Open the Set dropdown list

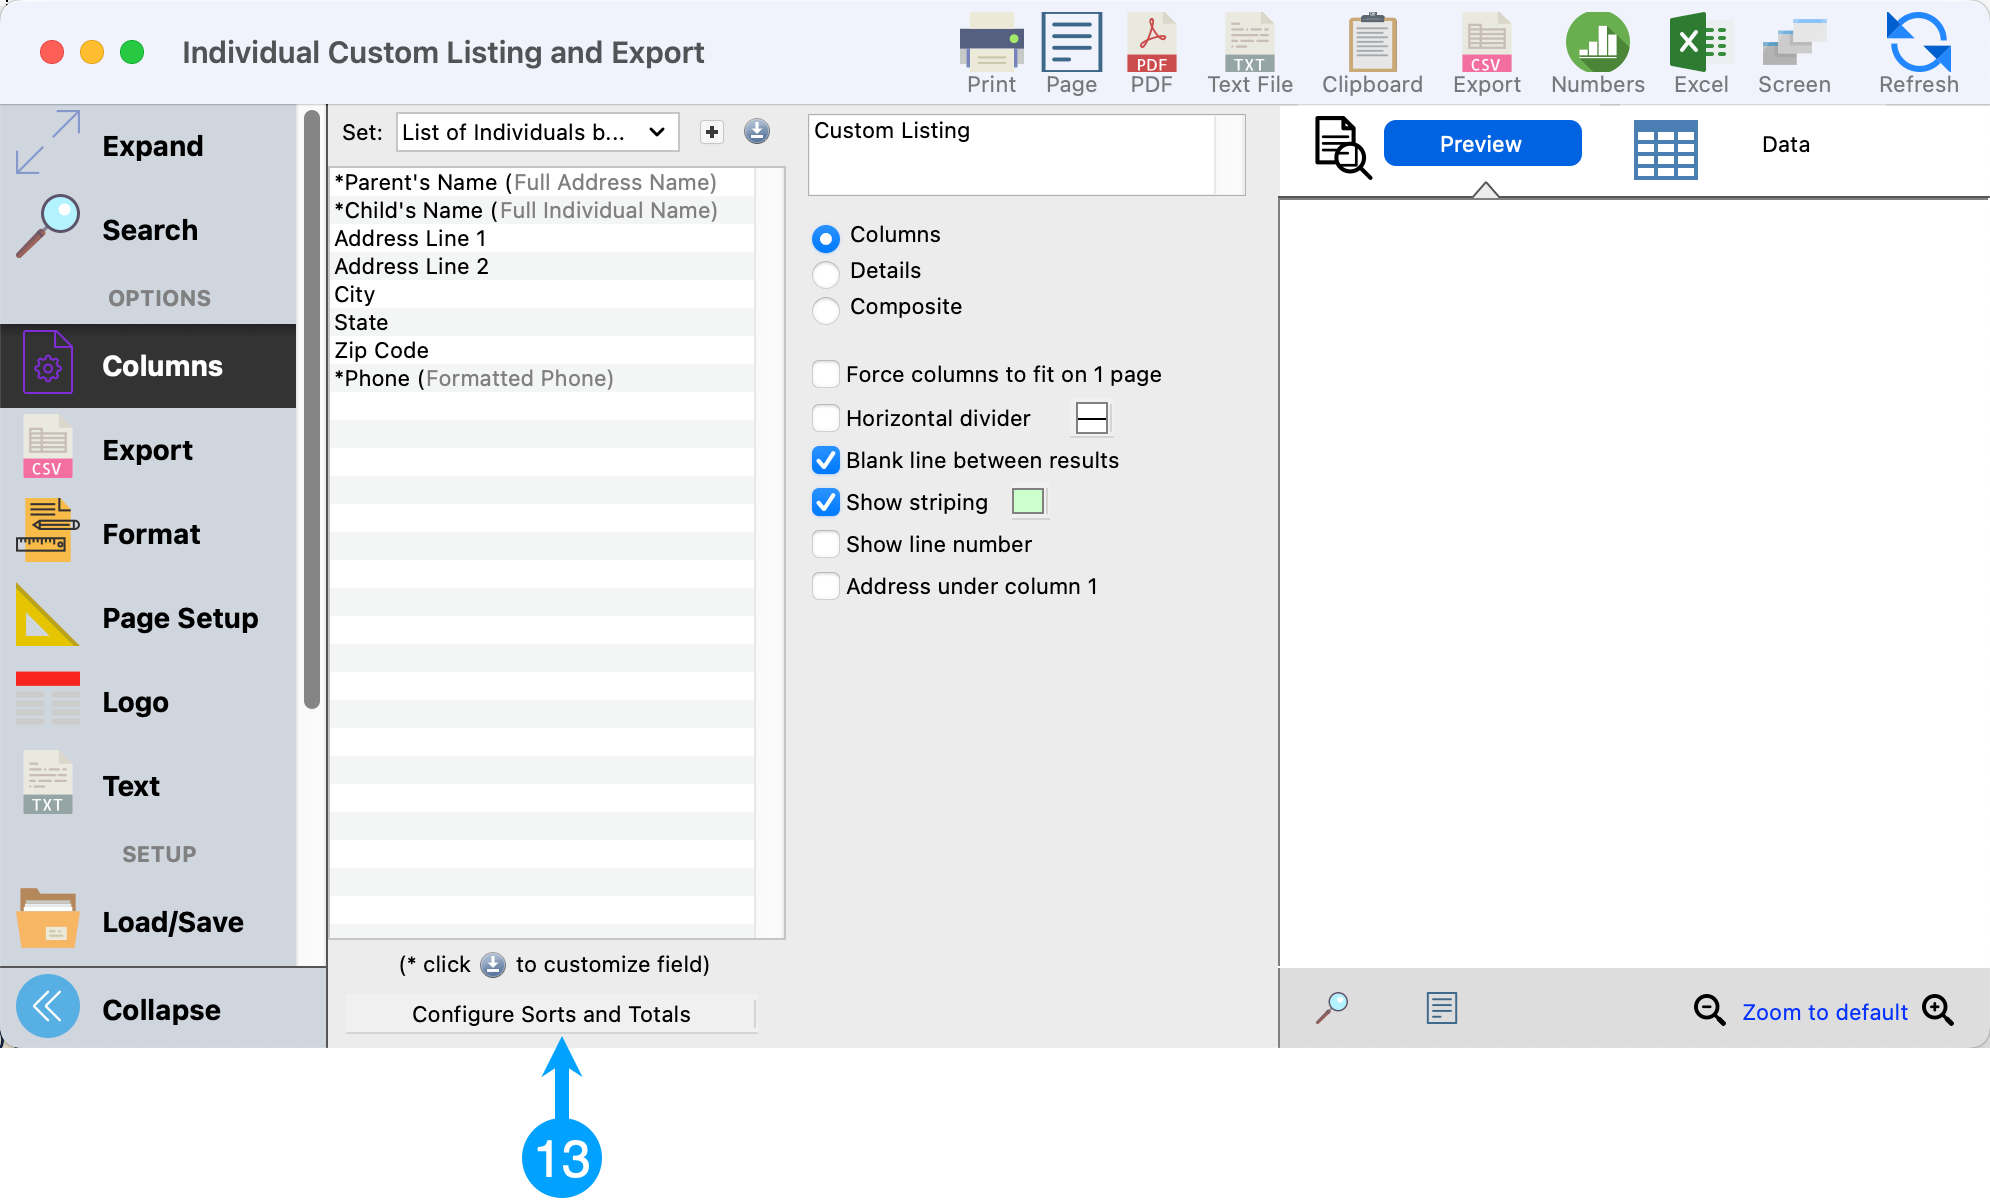click(537, 133)
